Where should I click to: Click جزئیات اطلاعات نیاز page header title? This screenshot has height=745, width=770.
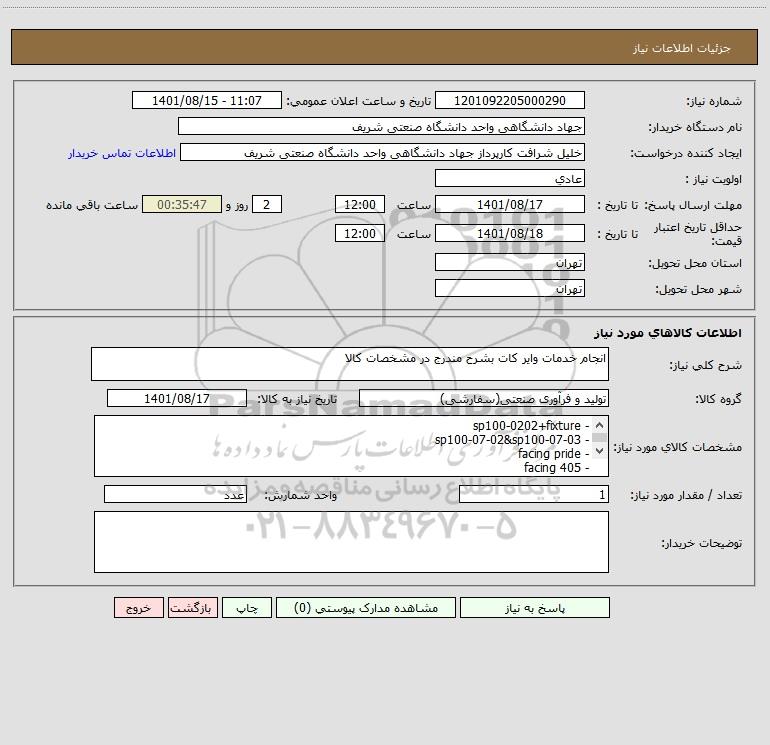click(x=682, y=48)
